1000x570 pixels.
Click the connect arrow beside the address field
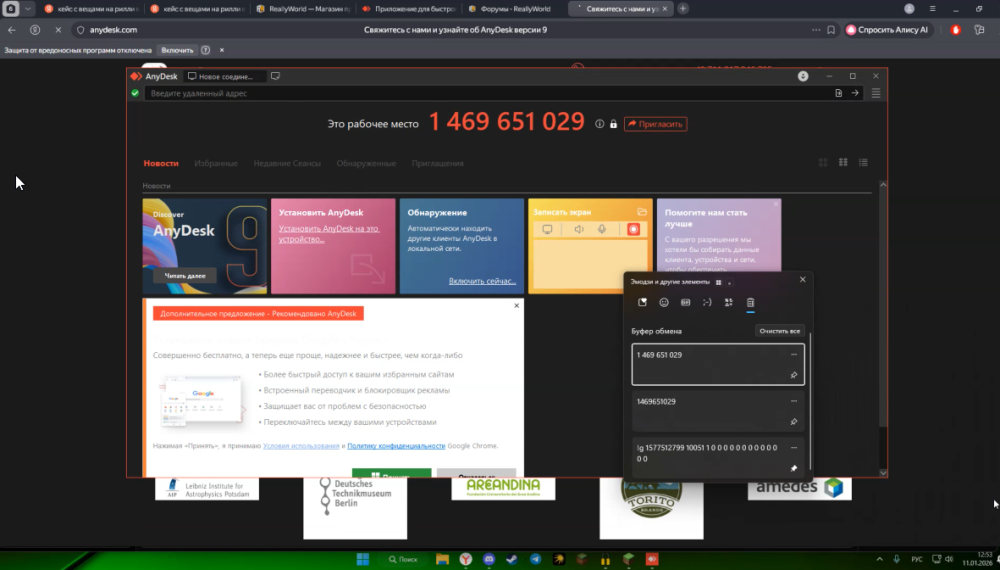click(855, 93)
